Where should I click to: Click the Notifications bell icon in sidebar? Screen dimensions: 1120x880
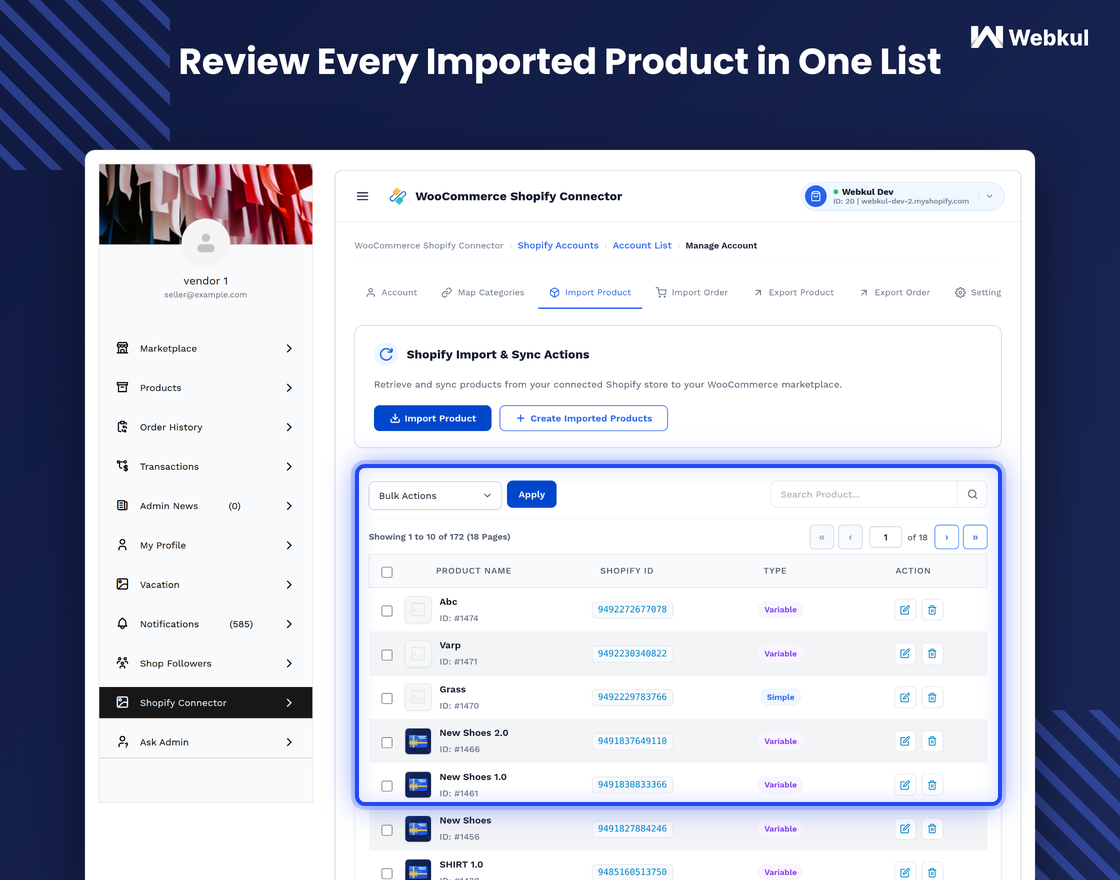pyautogui.click(x=122, y=624)
